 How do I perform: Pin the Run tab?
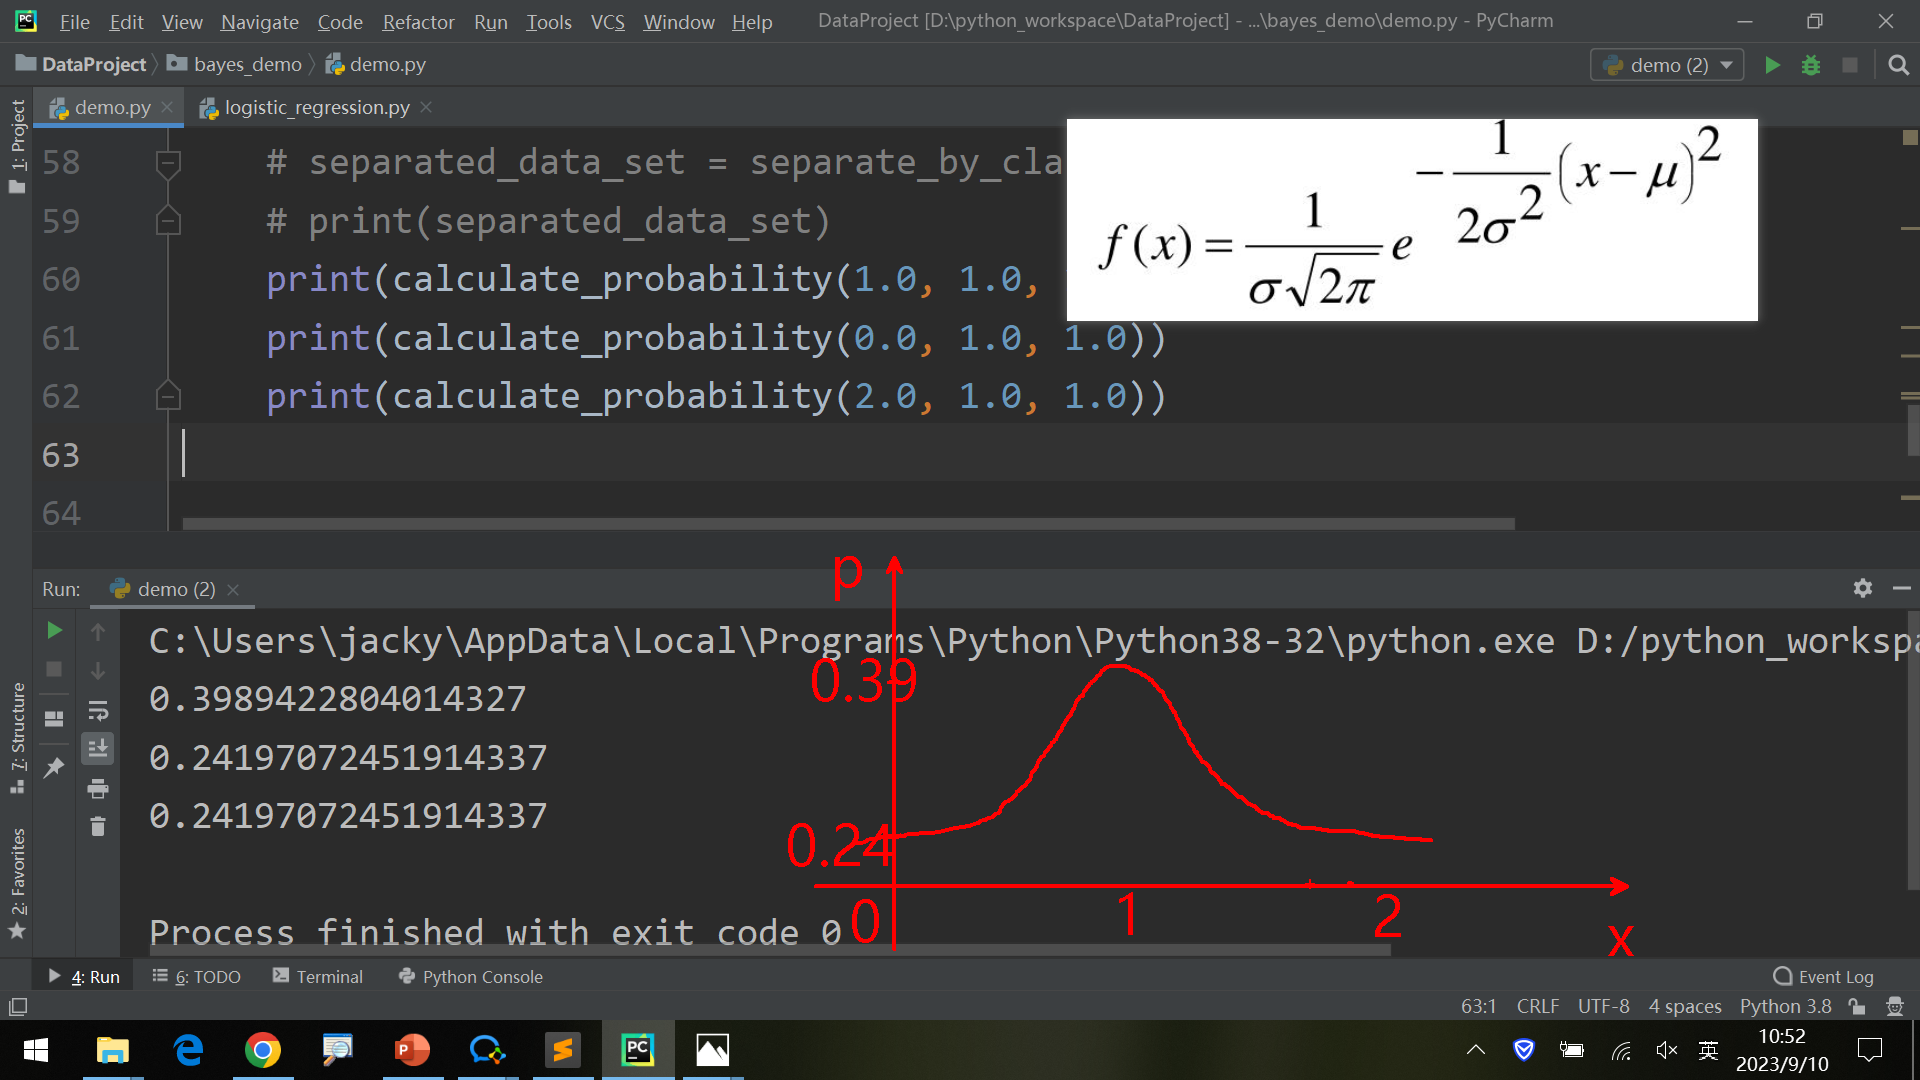point(54,768)
